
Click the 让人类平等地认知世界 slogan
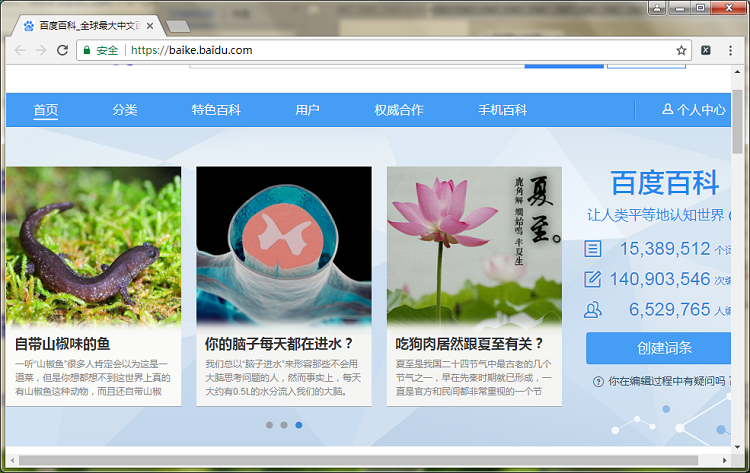[x=656, y=216]
